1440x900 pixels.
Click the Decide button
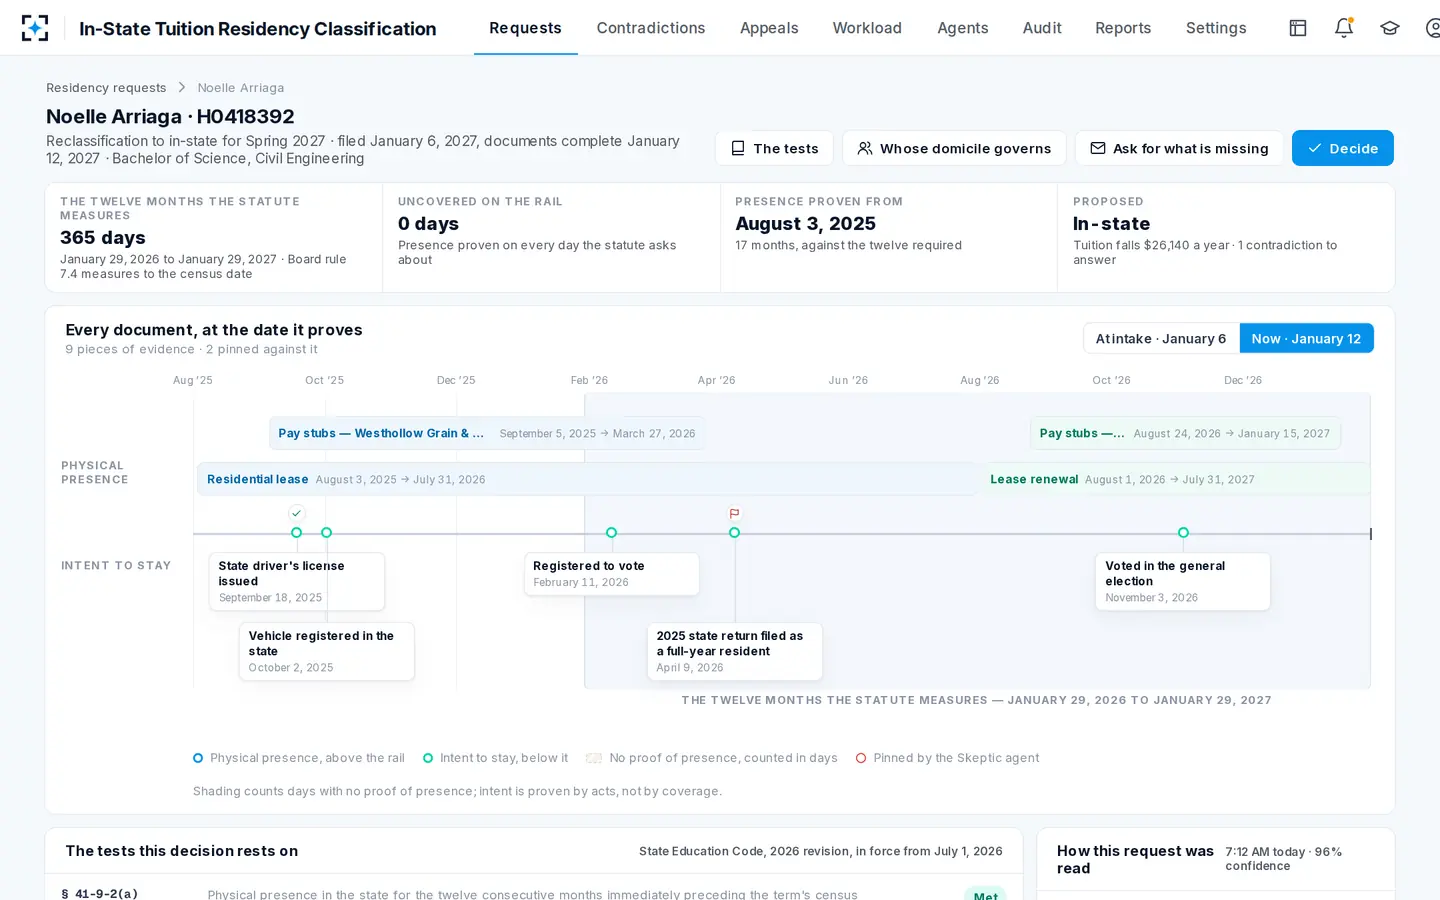[1343, 148]
